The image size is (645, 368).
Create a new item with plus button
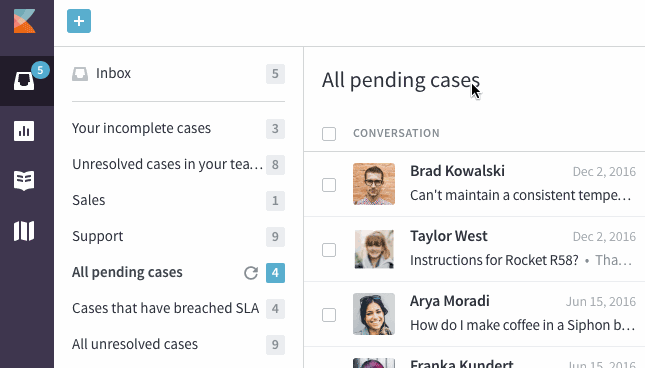(79, 21)
